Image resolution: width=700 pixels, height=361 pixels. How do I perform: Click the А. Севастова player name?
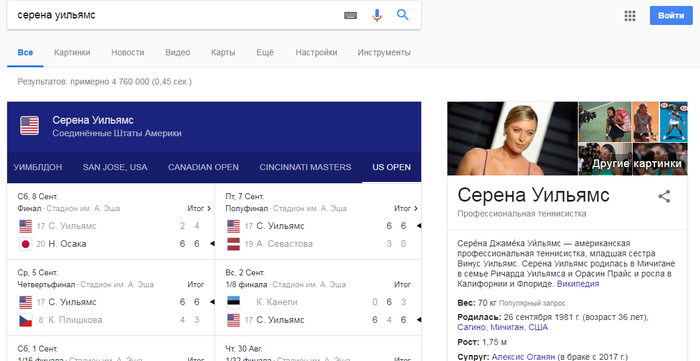click(x=284, y=244)
